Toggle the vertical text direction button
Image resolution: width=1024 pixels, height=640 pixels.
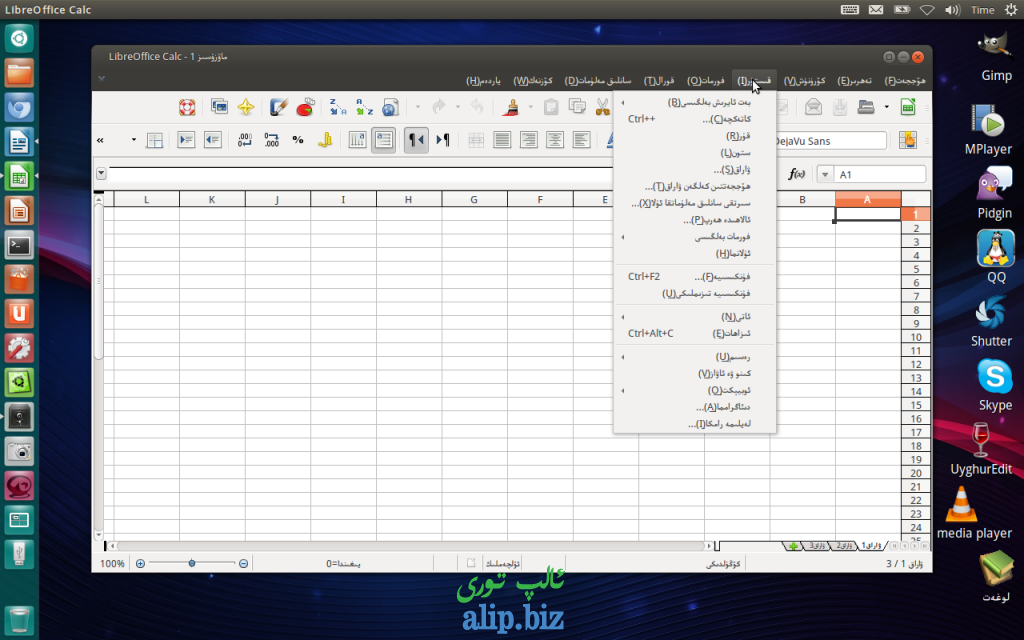pyautogui.click(x=357, y=140)
